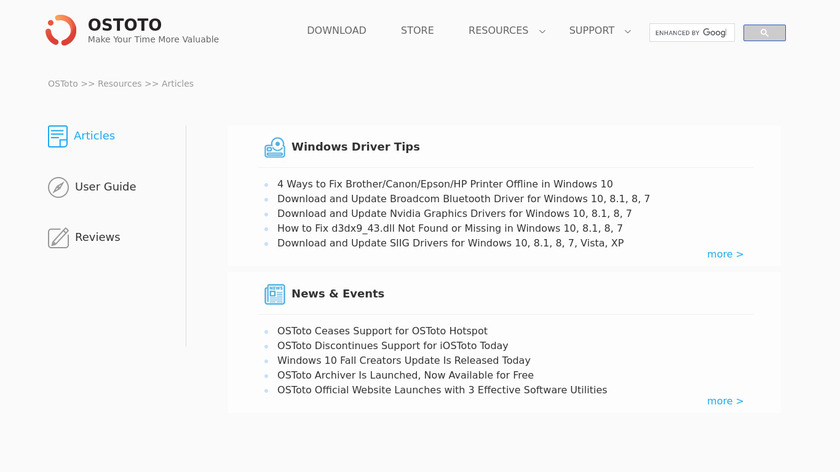
Task: Open the Nvidia Graphics Drivers article
Action: tap(454, 213)
